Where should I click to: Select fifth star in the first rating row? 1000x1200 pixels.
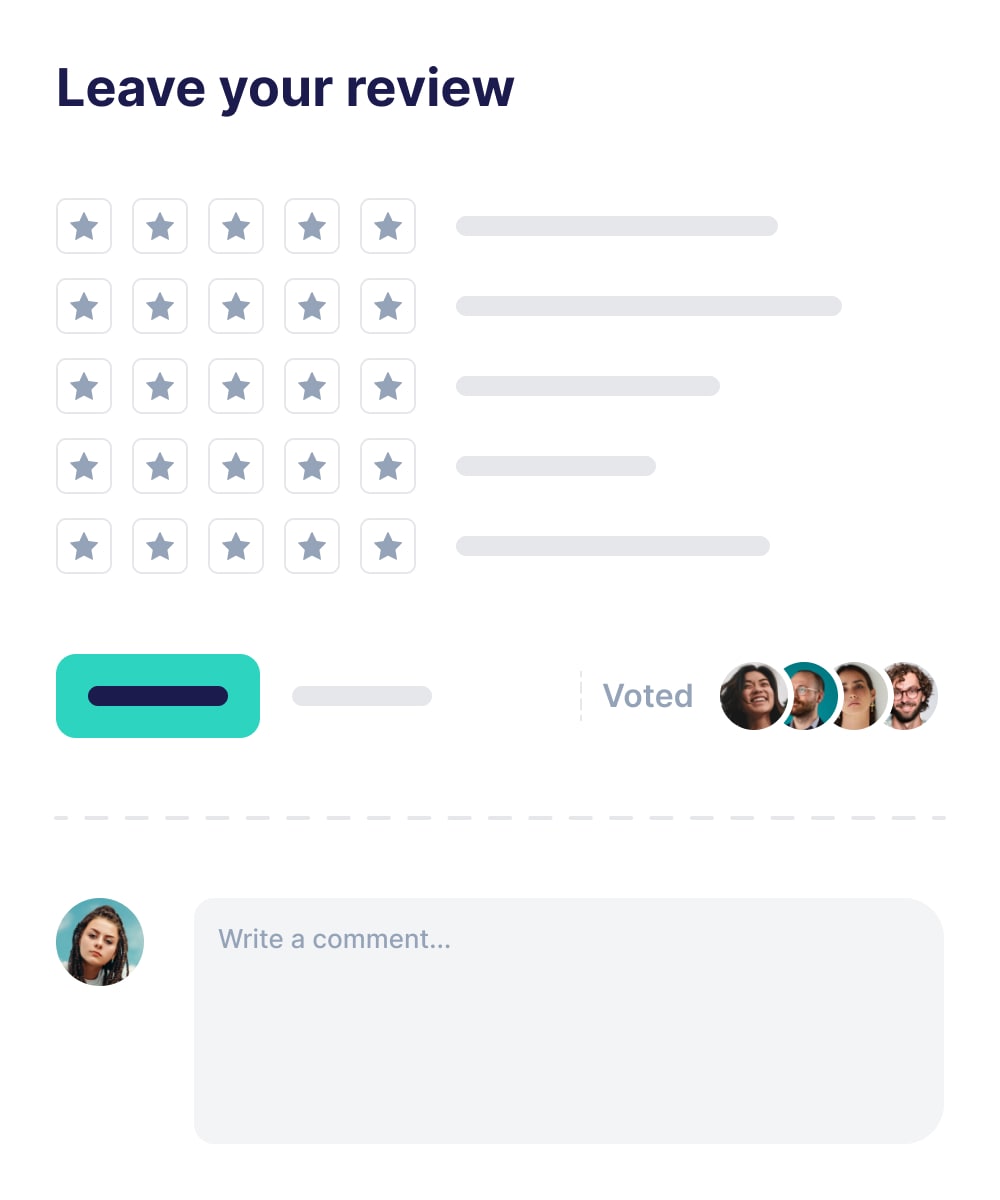[388, 226]
